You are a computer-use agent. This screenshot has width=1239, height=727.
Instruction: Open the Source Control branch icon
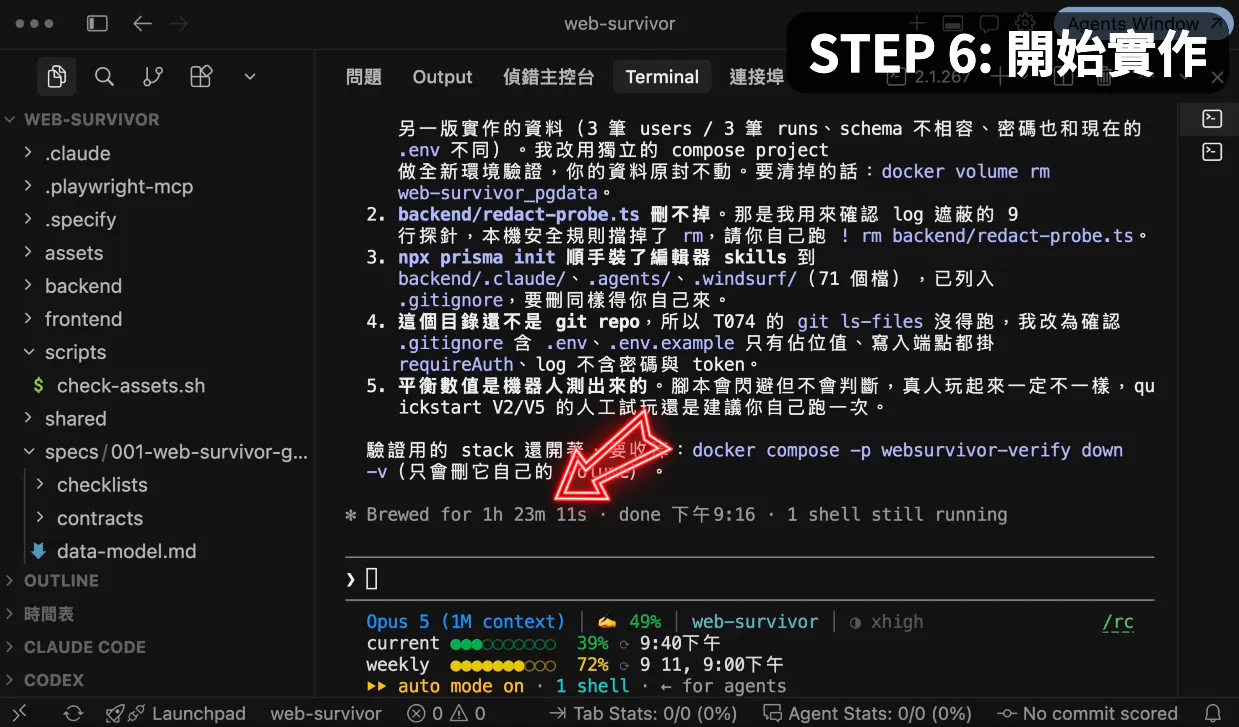(x=153, y=76)
